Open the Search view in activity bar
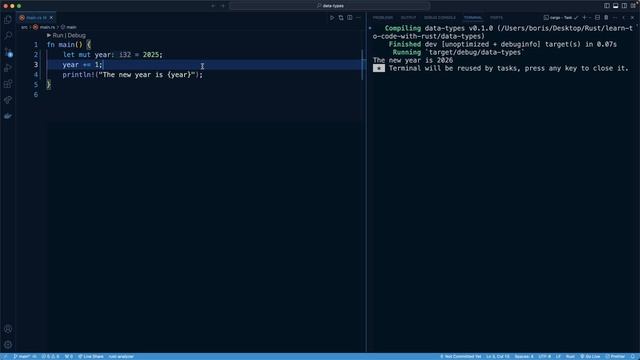Viewport: 640px width, 360px height. coord(8,36)
